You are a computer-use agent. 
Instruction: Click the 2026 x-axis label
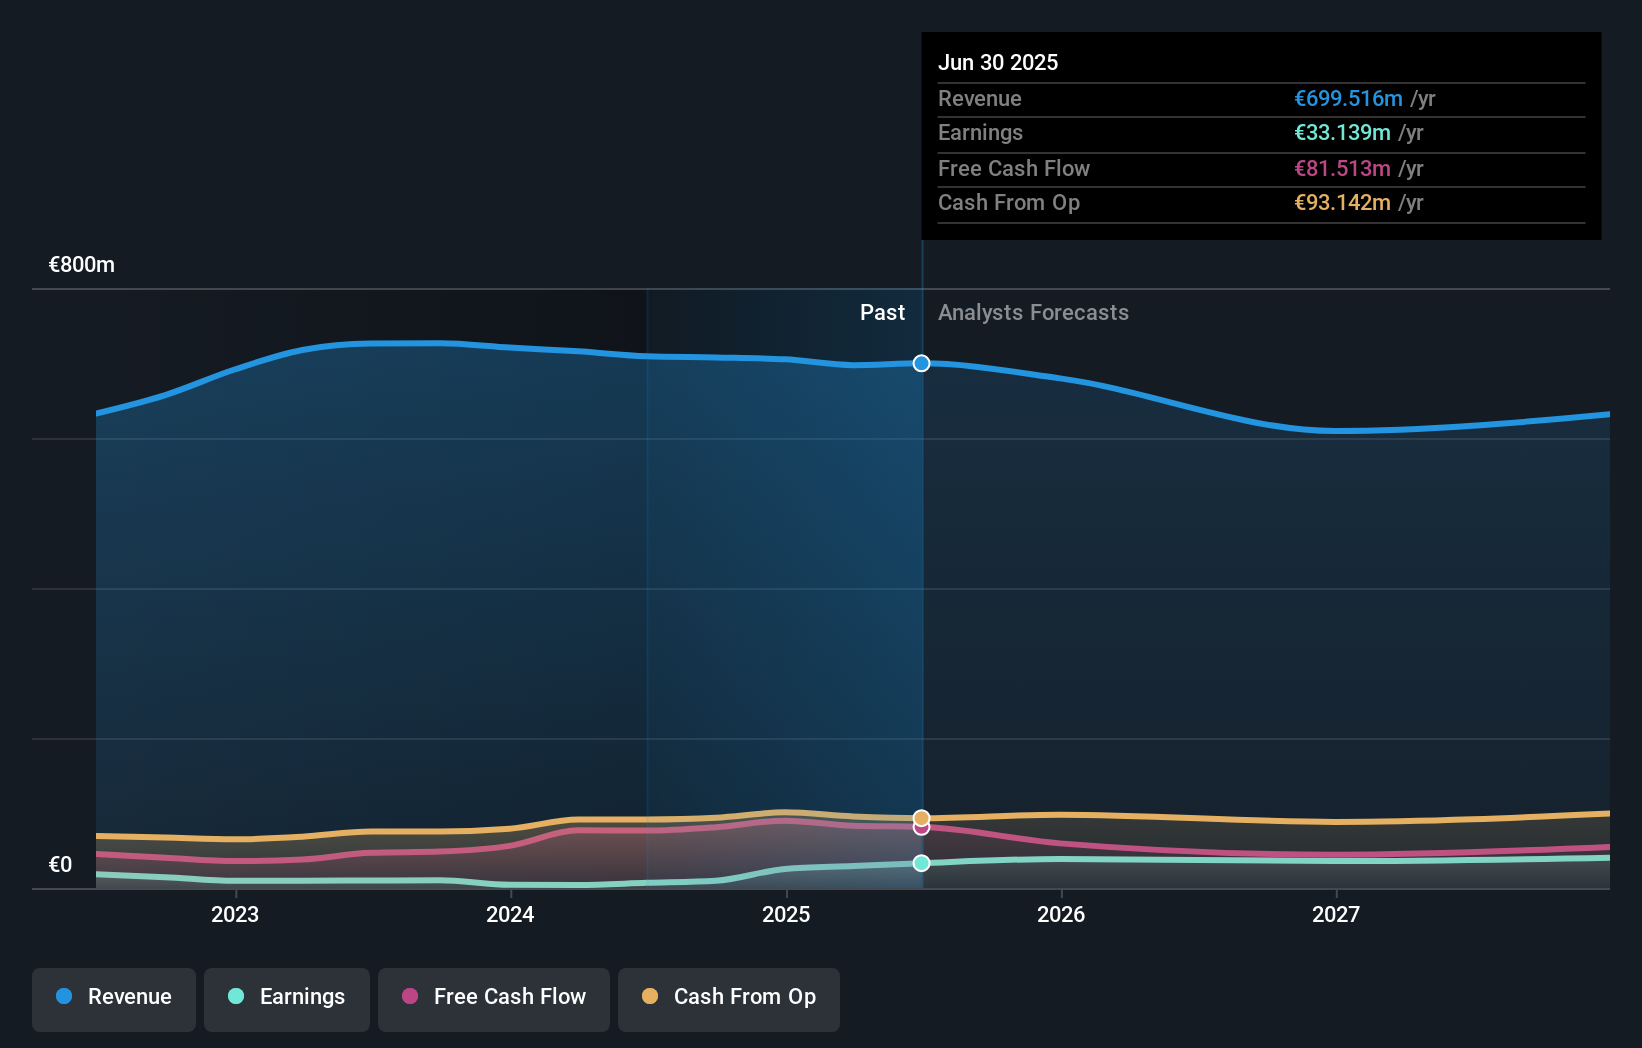pyautogui.click(x=1061, y=915)
